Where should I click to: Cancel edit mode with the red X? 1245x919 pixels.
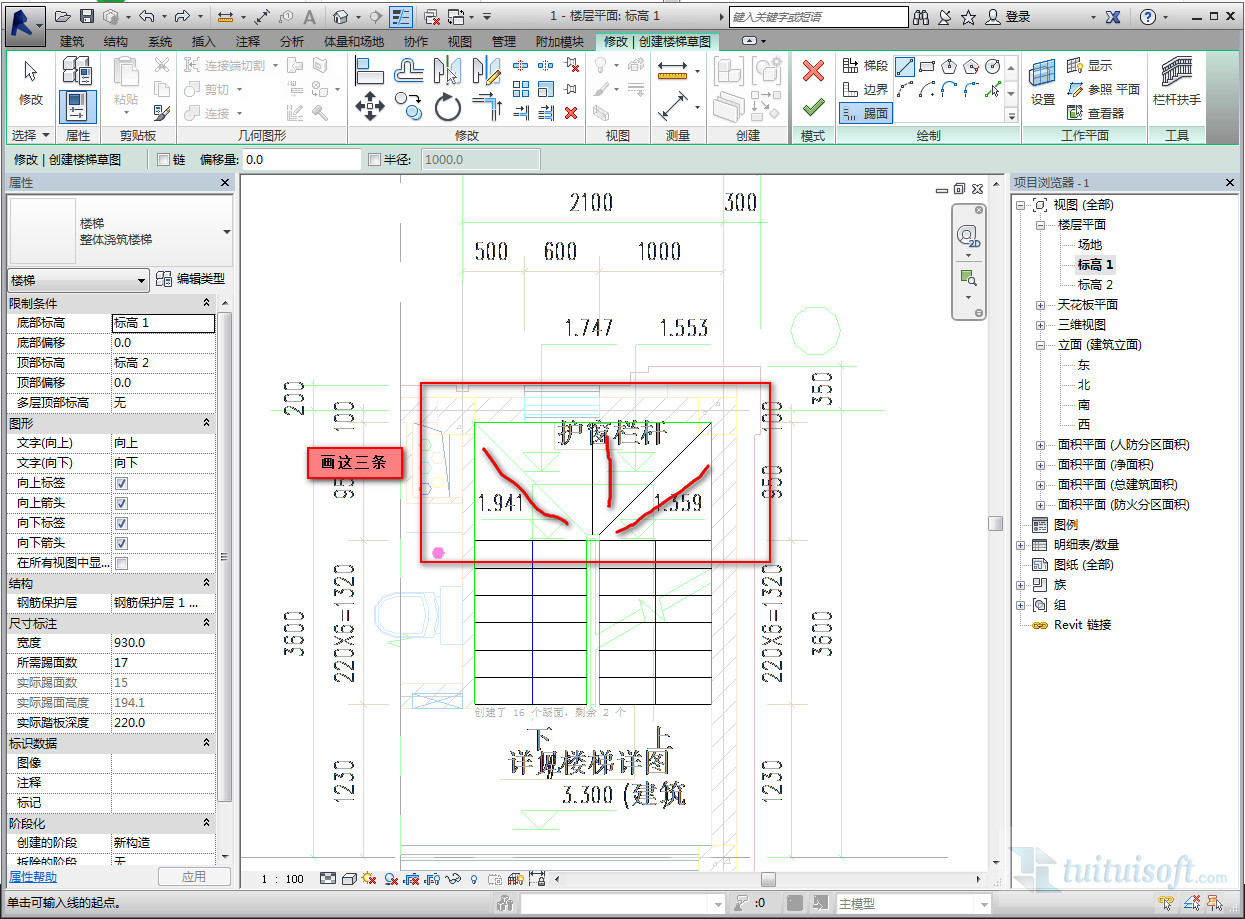tap(813, 71)
